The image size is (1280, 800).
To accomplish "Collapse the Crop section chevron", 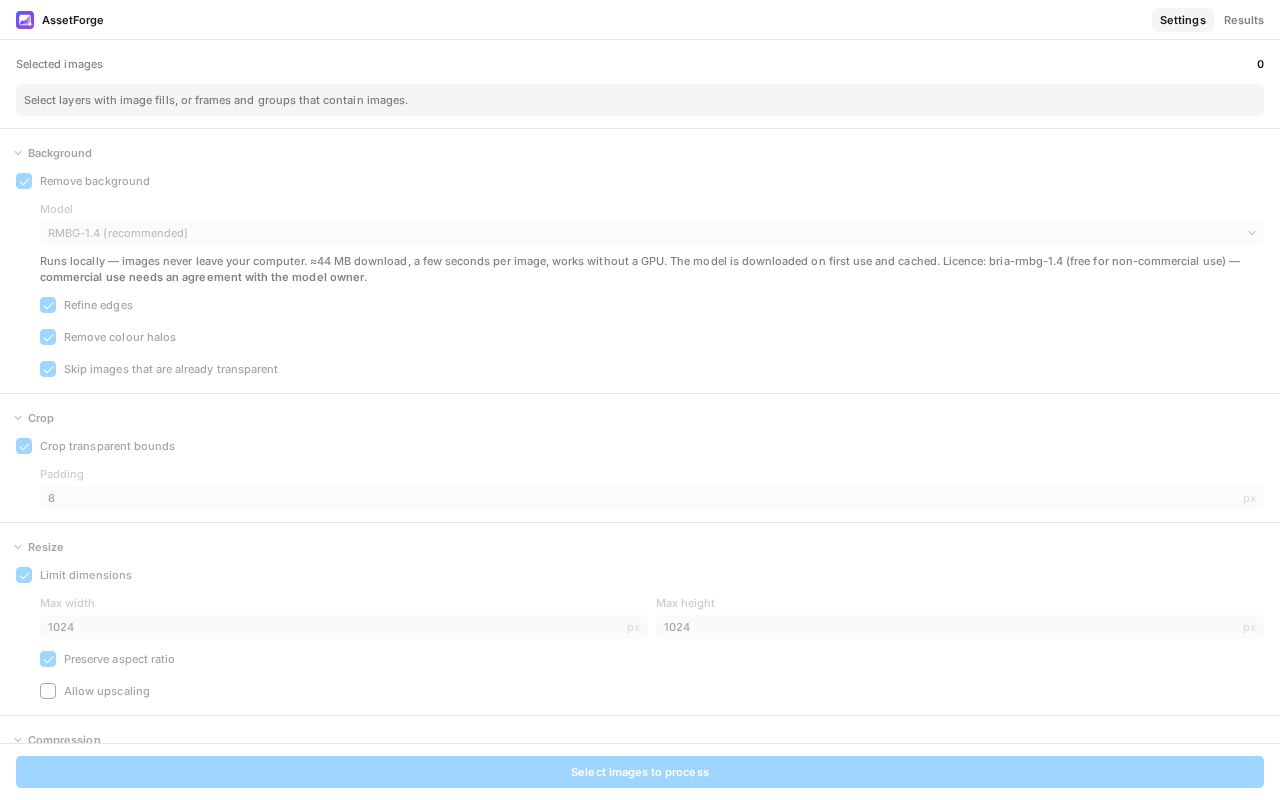I will 18,418.
